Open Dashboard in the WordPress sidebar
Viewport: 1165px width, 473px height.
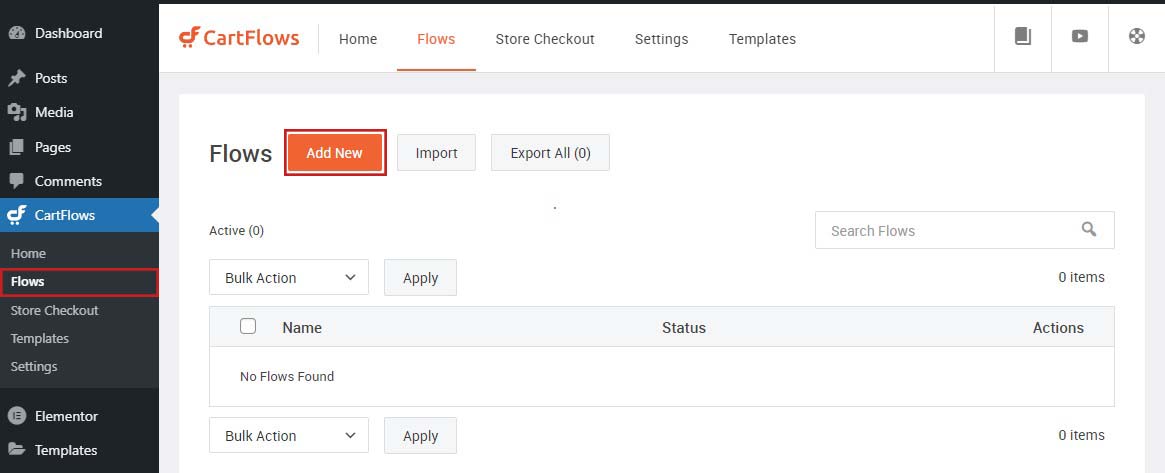[x=68, y=33]
